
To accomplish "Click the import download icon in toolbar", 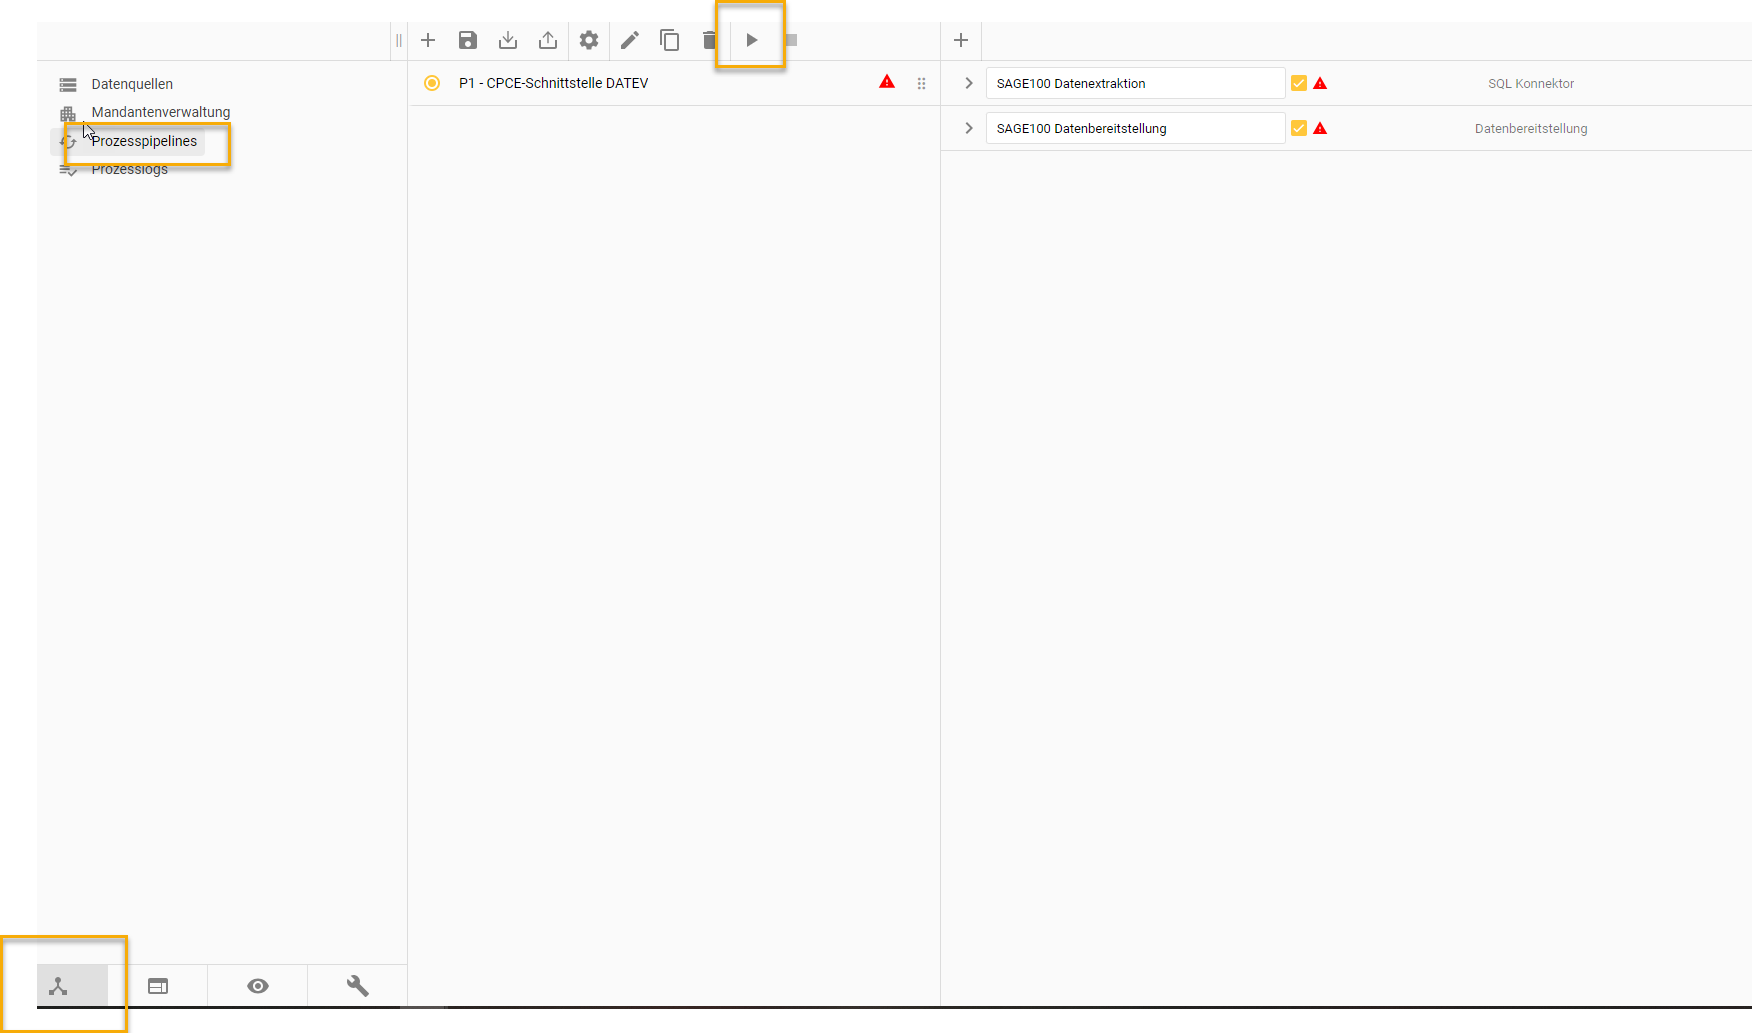I will point(508,40).
